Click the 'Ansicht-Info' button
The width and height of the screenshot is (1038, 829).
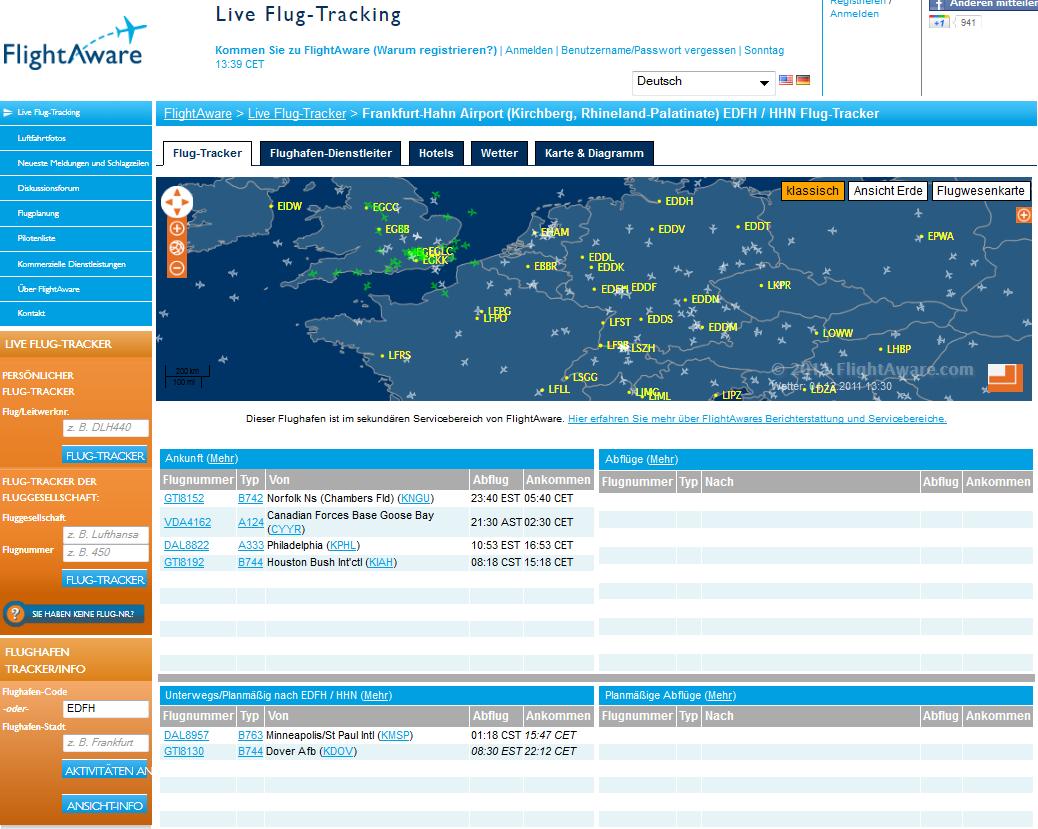click(106, 805)
